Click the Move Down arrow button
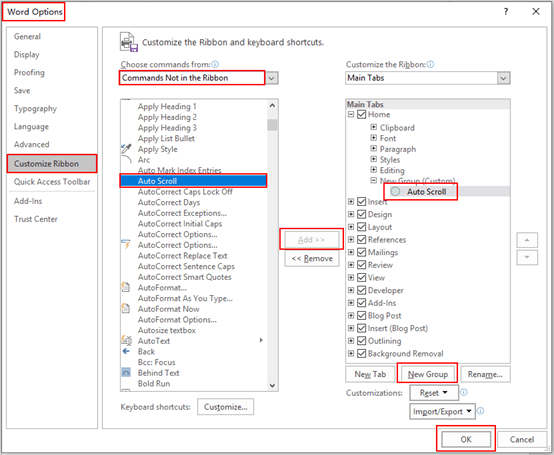Image resolution: width=554 pixels, height=455 pixels. click(x=527, y=257)
